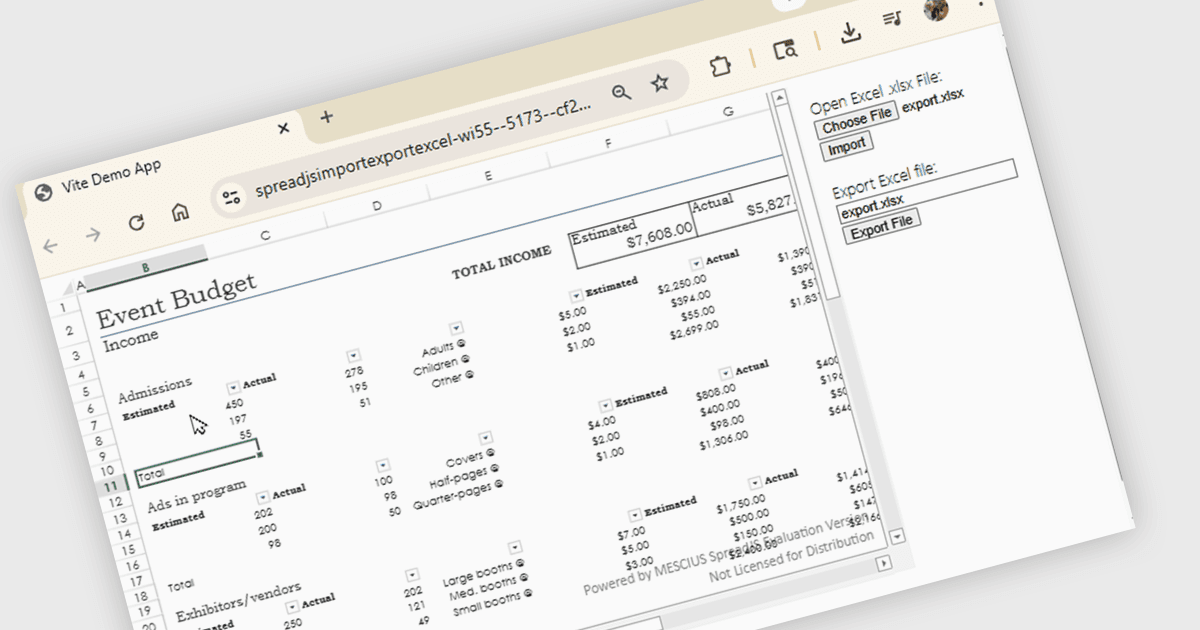Reload the page with the refresh icon

click(x=136, y=222)
